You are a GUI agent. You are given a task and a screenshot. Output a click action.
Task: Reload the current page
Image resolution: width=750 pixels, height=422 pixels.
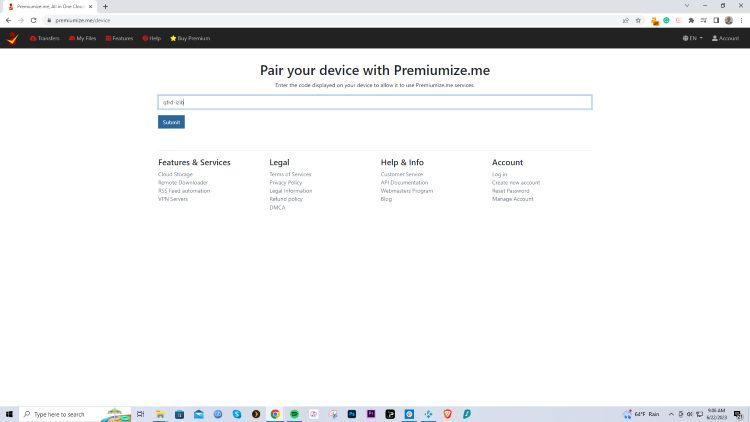pyautogui.click(x=33, y=20)
